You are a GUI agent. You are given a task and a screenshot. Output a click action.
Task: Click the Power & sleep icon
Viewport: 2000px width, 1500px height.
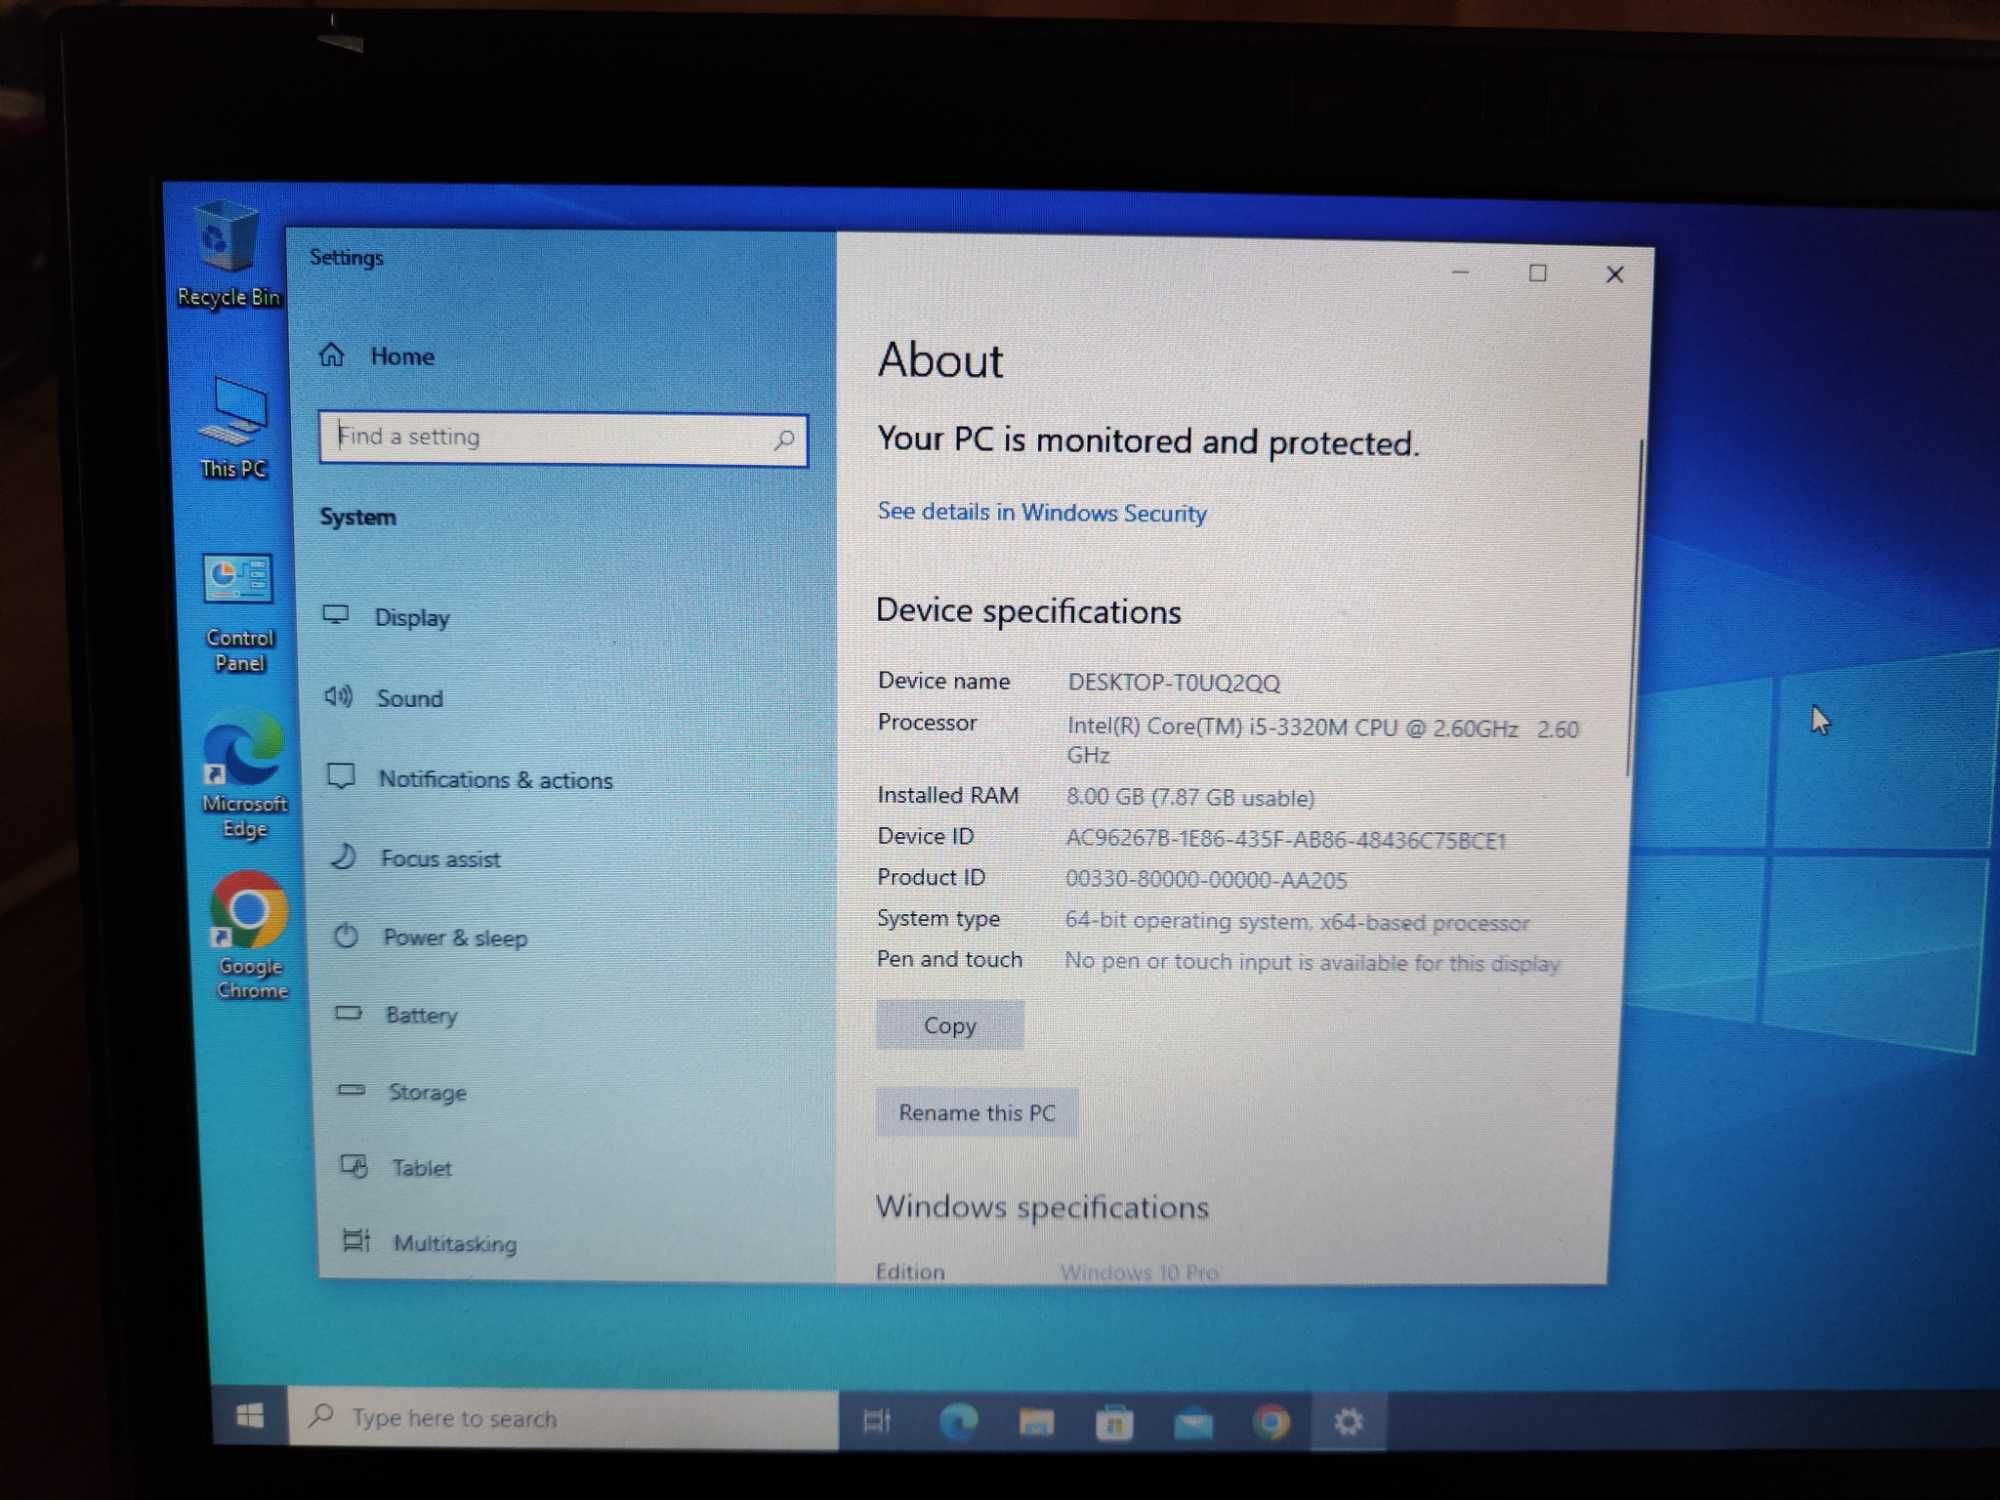pyautogui.click(x=346, y=935)
